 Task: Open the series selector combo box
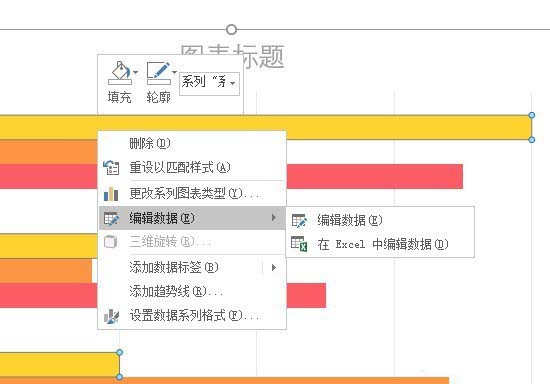coord(209,83)
